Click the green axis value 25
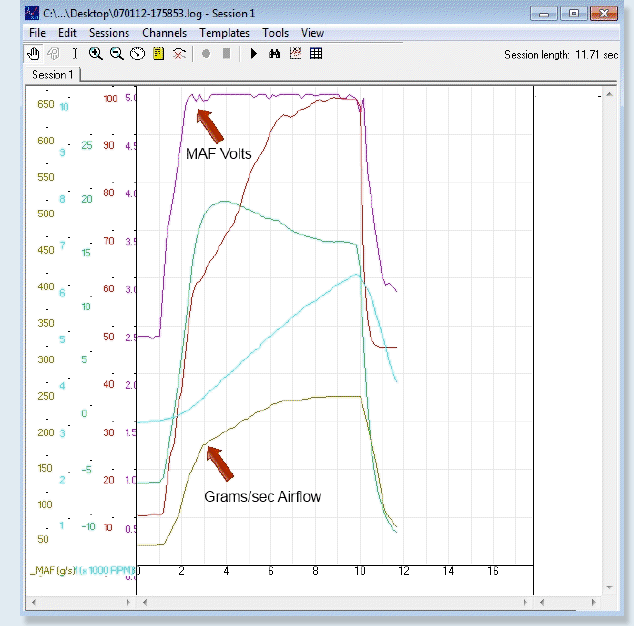This screenshot has width=634, height=626. click(87, 146)
